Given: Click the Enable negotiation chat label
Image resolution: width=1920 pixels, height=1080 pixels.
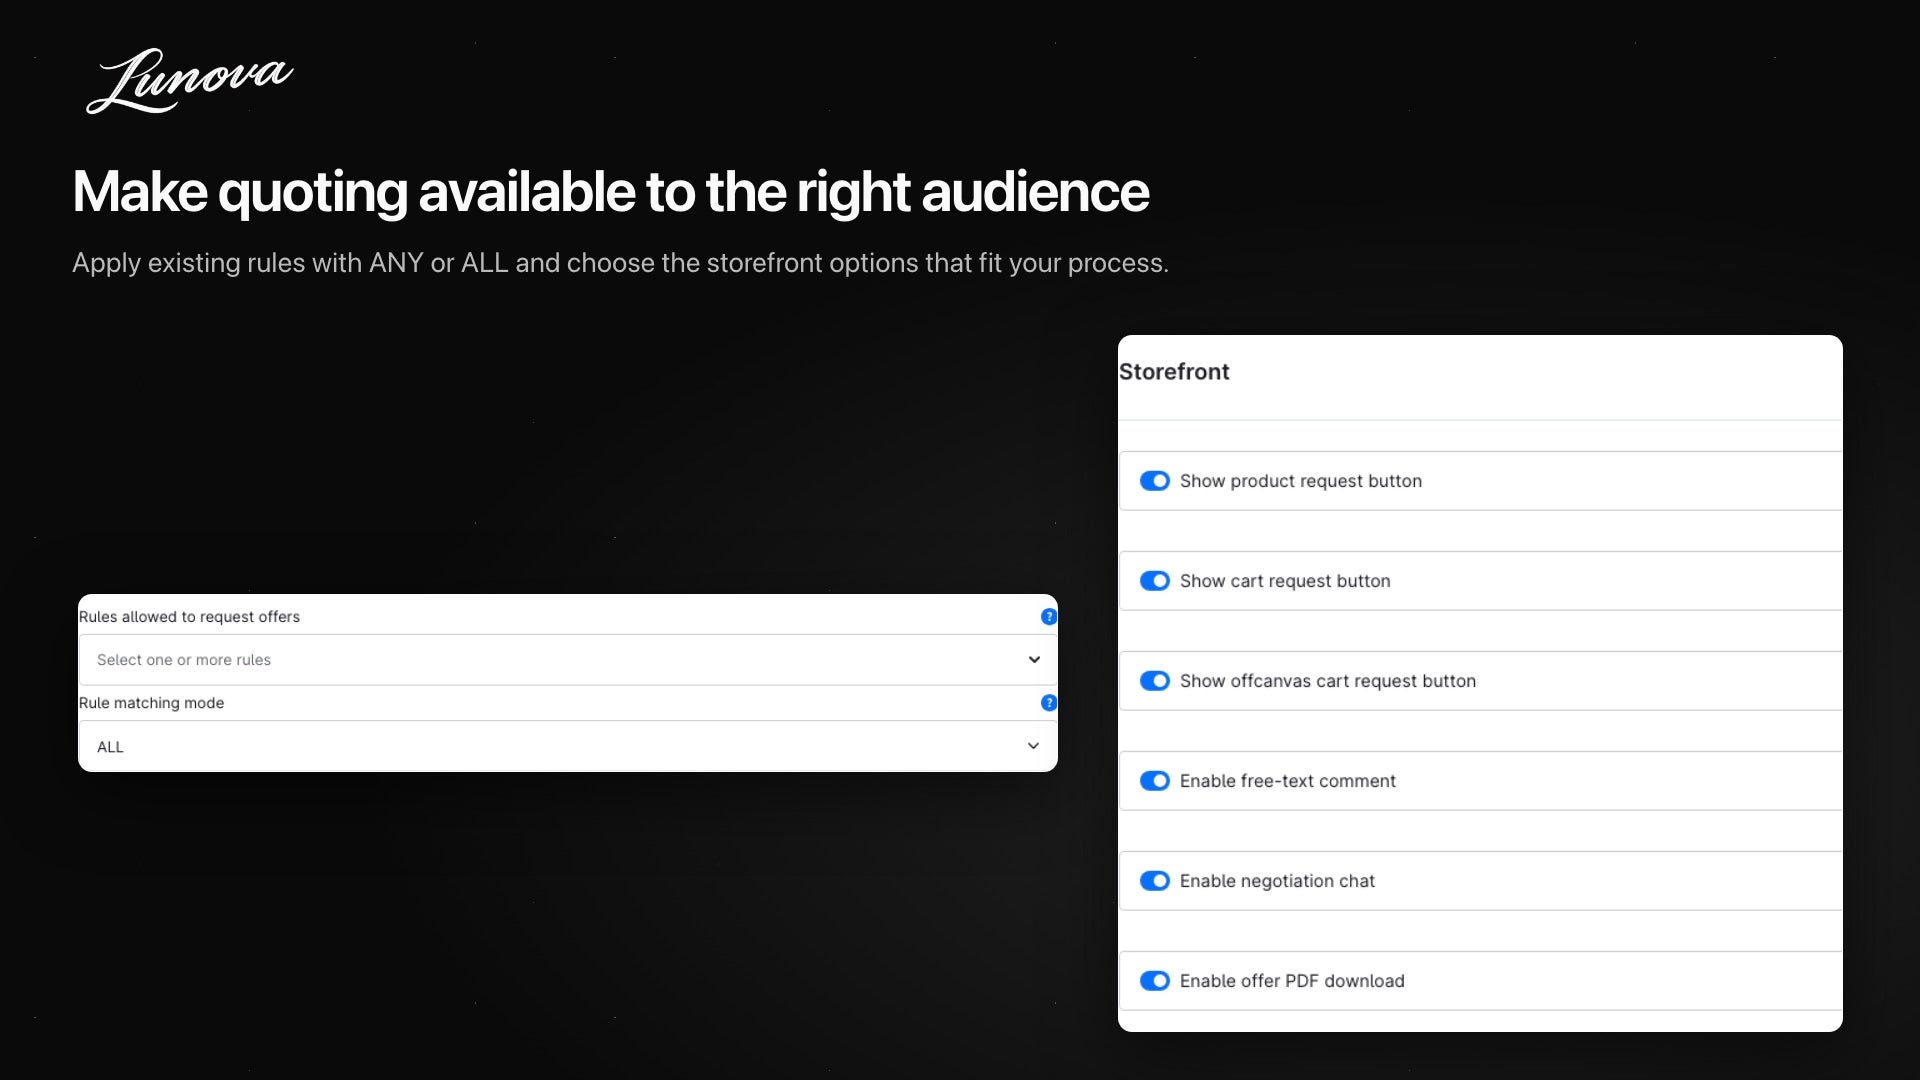Looking at the screenshot, I should 1277,881.
